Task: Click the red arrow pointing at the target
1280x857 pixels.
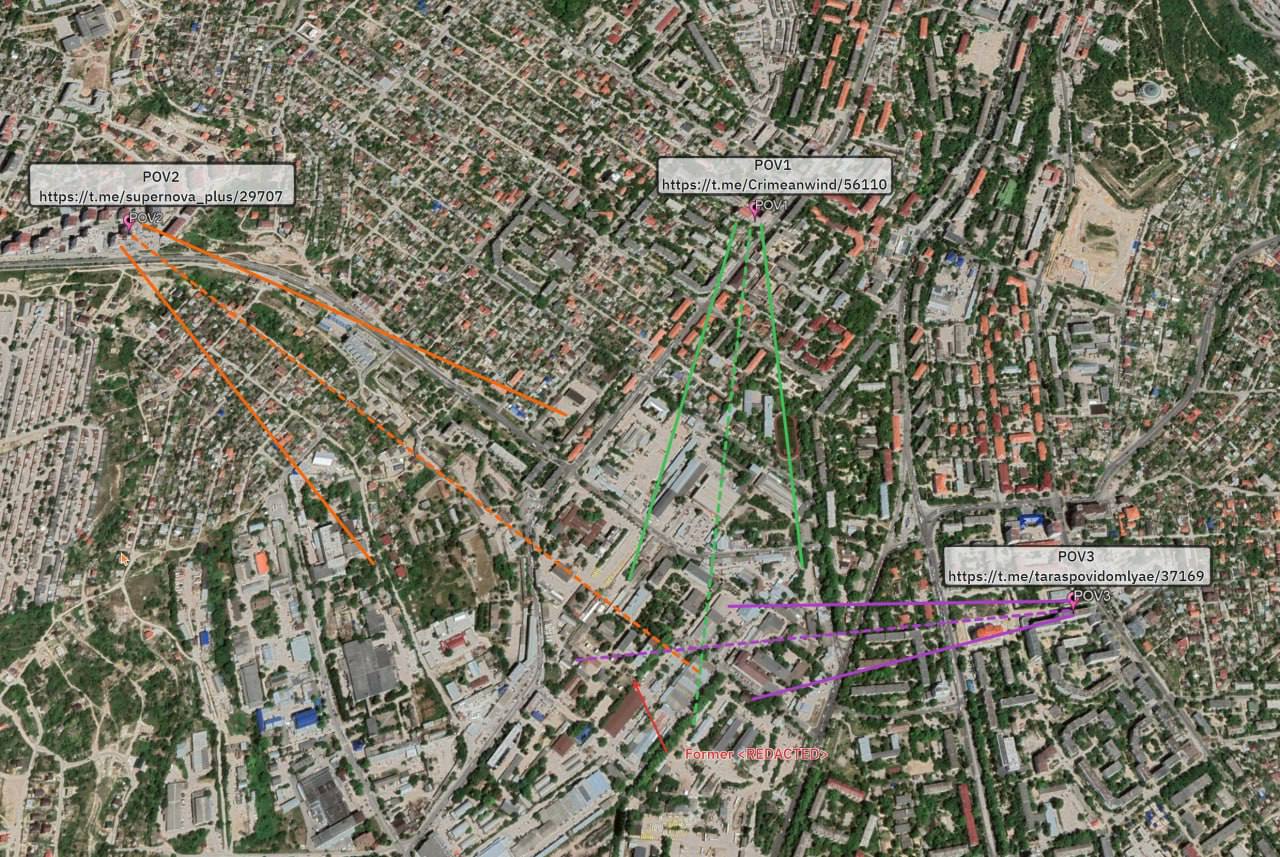Action: (648, 714)
